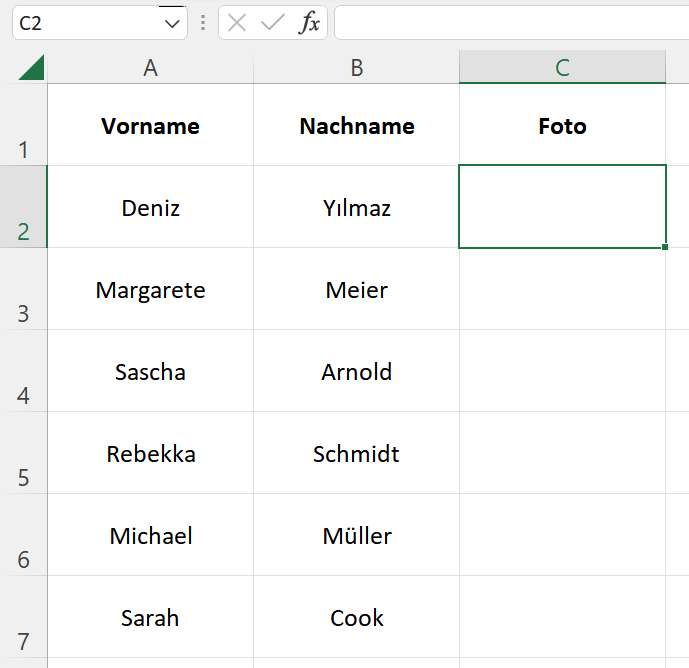
Task: Select row 1 header
Action: [23, 125]
